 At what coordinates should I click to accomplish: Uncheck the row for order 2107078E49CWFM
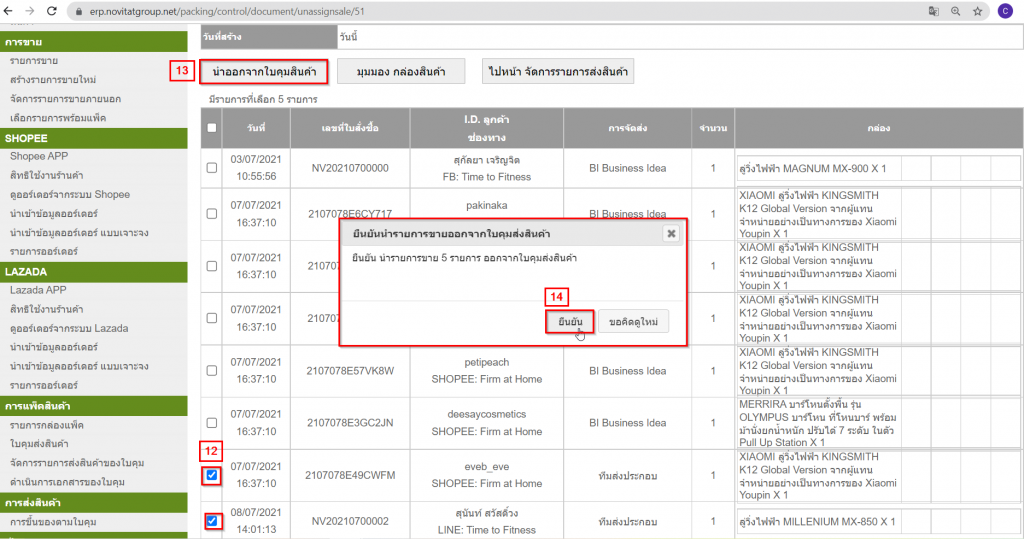tap(212, 475)
